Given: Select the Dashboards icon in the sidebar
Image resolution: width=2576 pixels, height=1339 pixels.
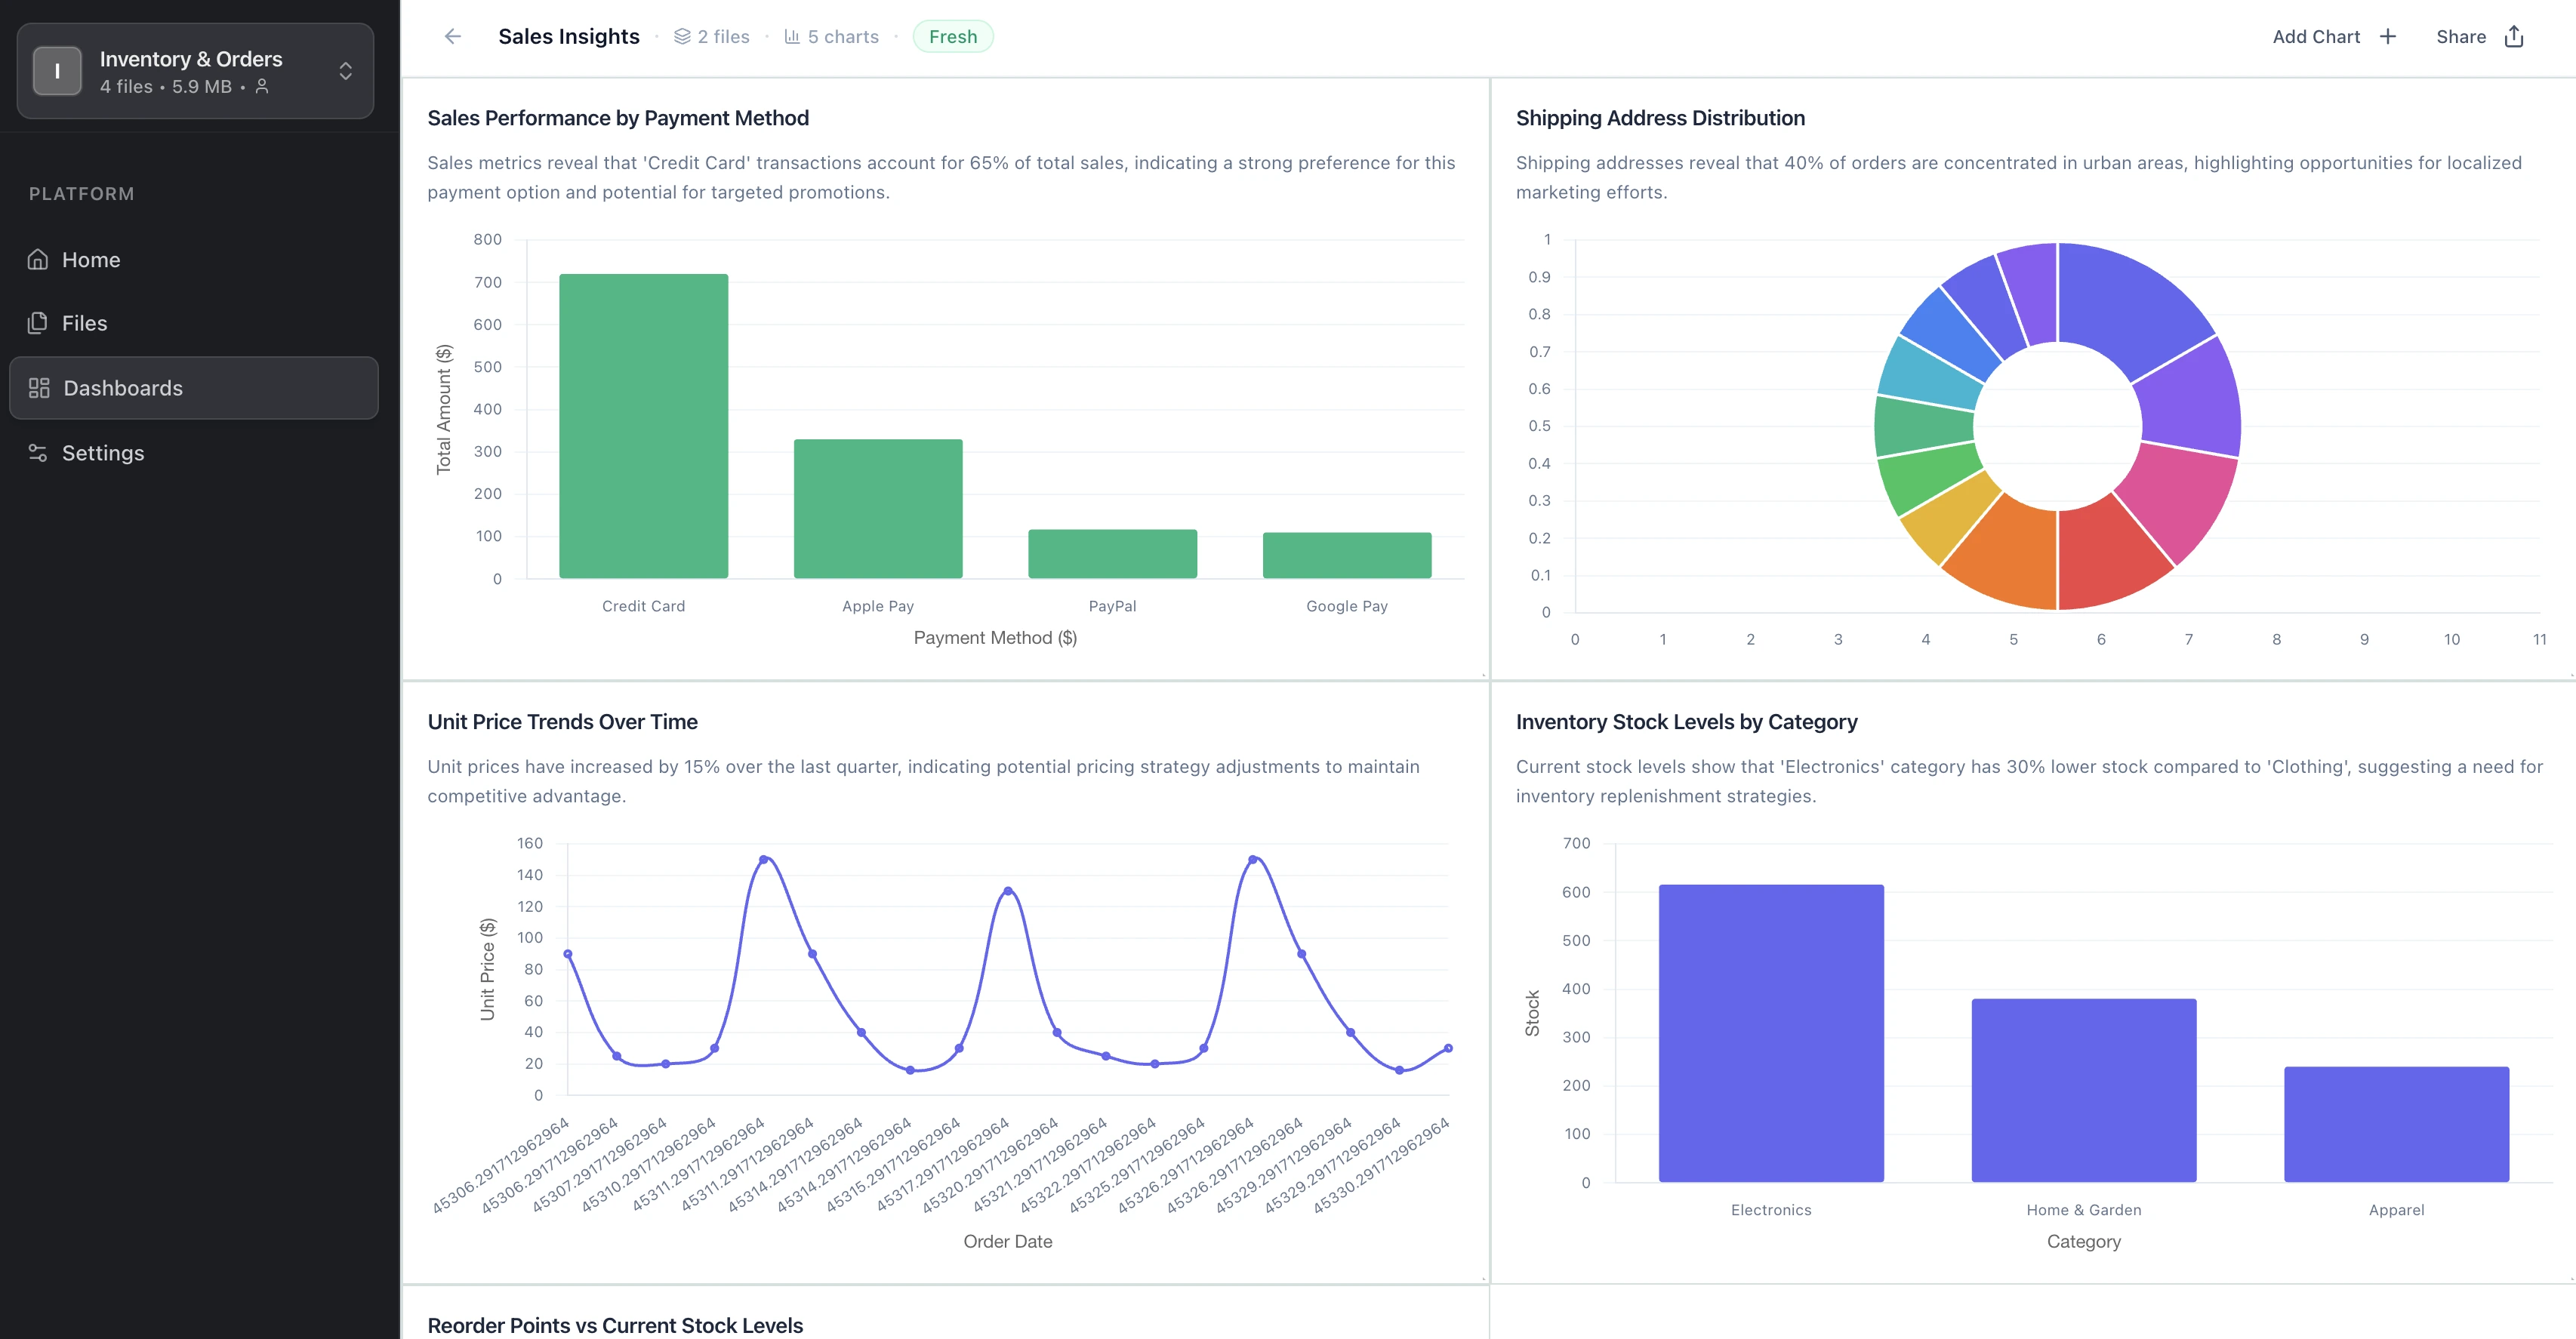Looking at the screenshot, I should pos(39,388).
